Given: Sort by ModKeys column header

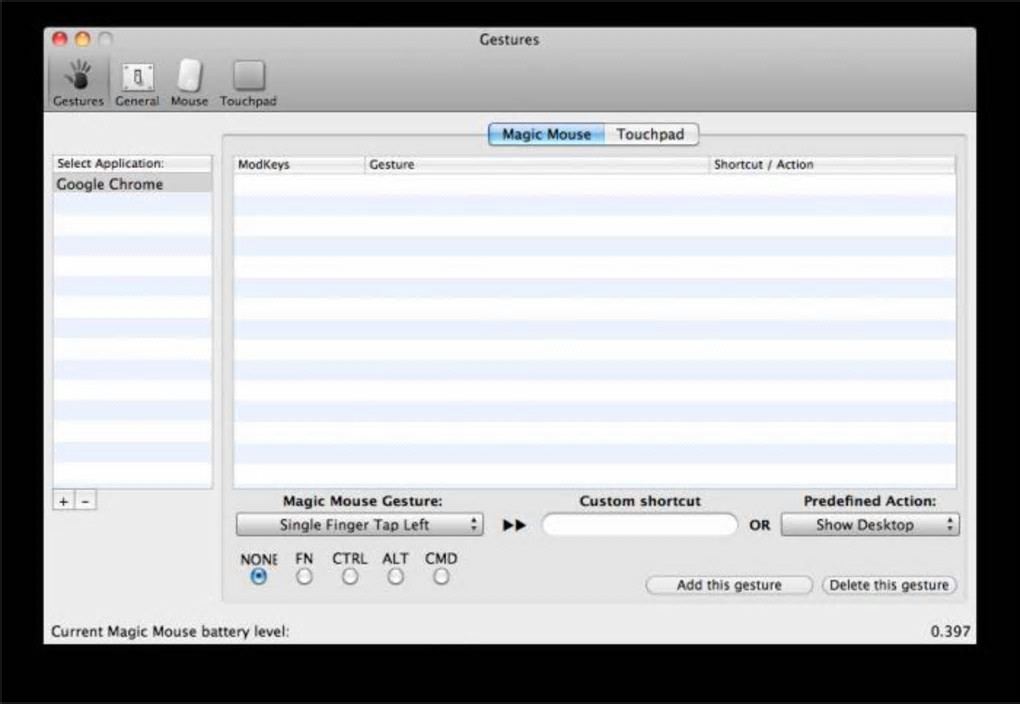Looking at the screenshot, I should (x=299, y=165).
